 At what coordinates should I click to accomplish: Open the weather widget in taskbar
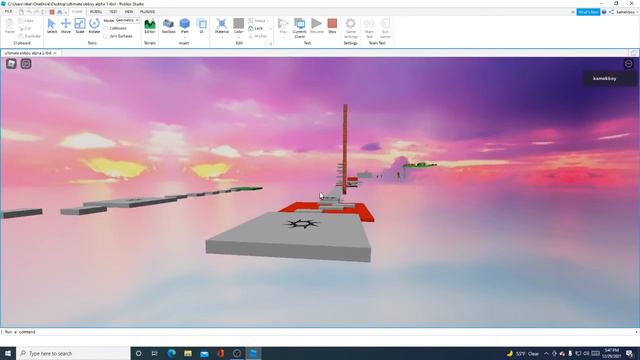click(x=523, y=353)
